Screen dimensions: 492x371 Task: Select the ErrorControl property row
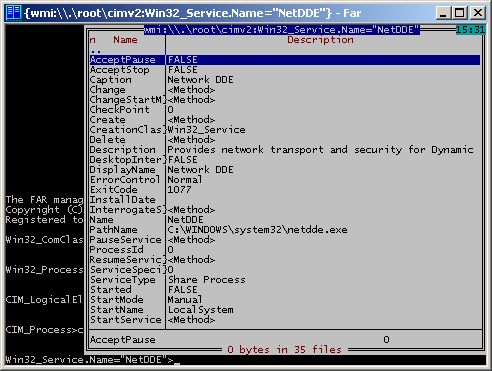285,180
